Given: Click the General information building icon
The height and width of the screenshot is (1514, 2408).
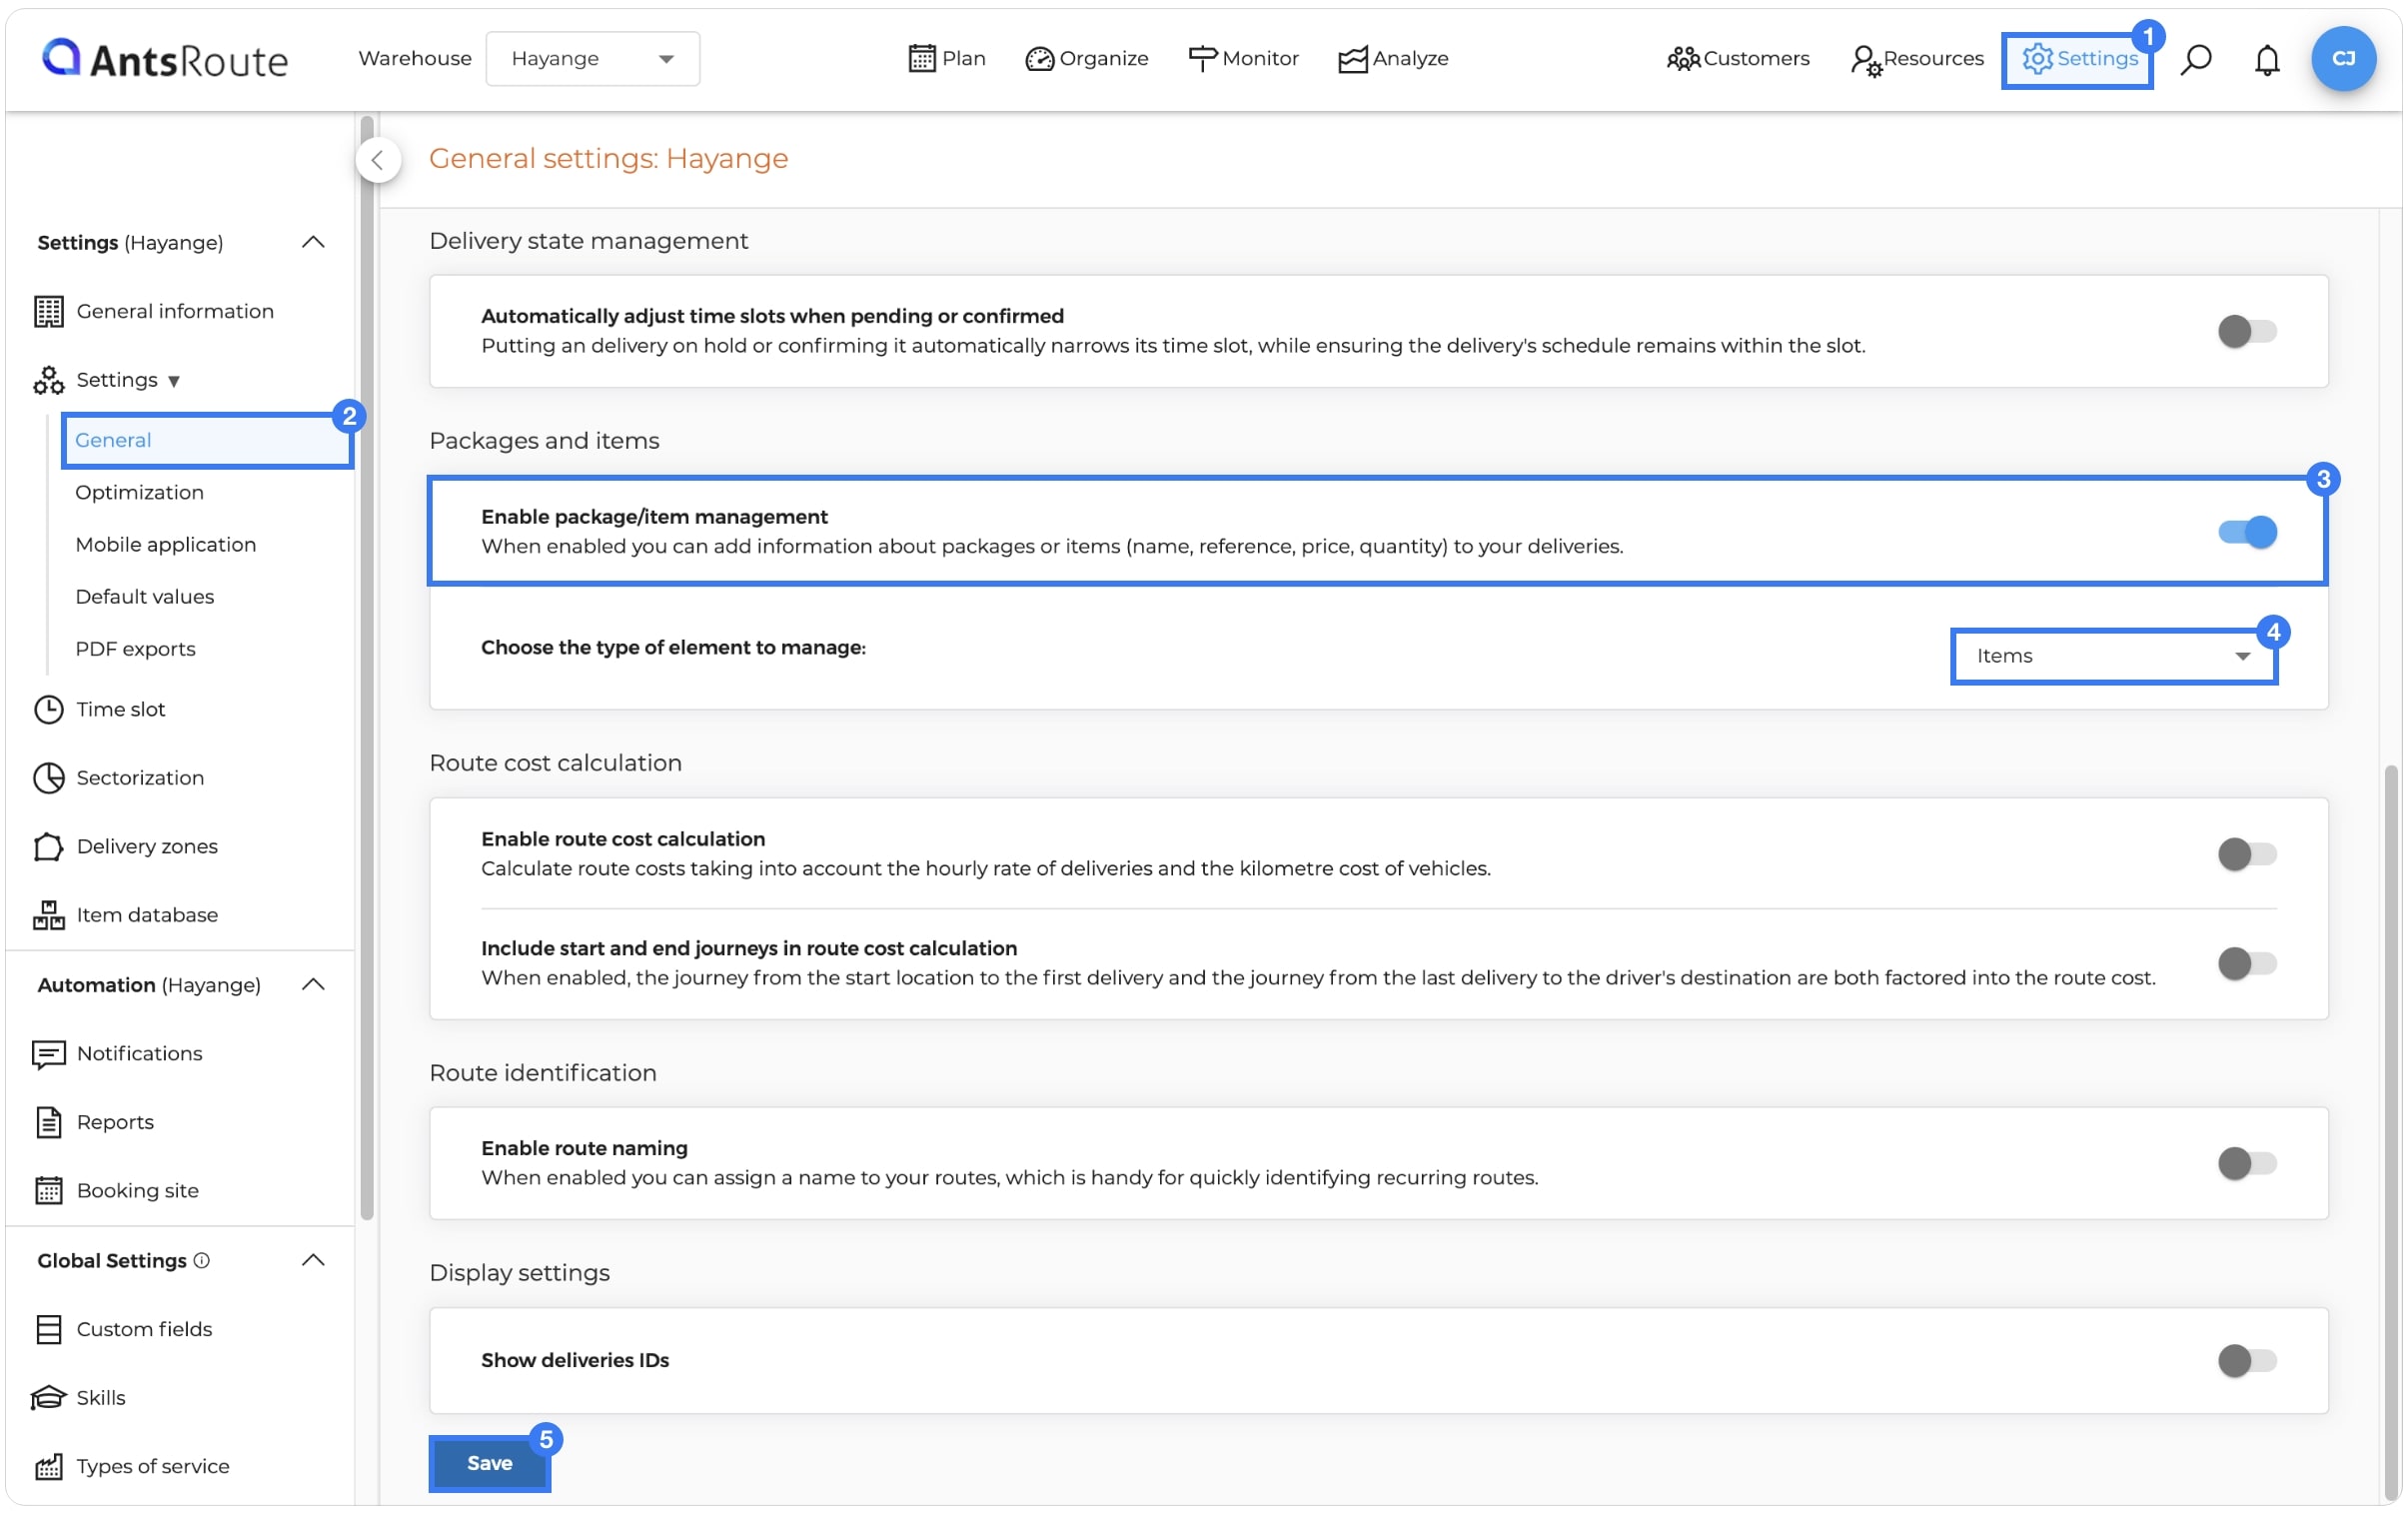Looking at the screenshot, I should [48, 311].
